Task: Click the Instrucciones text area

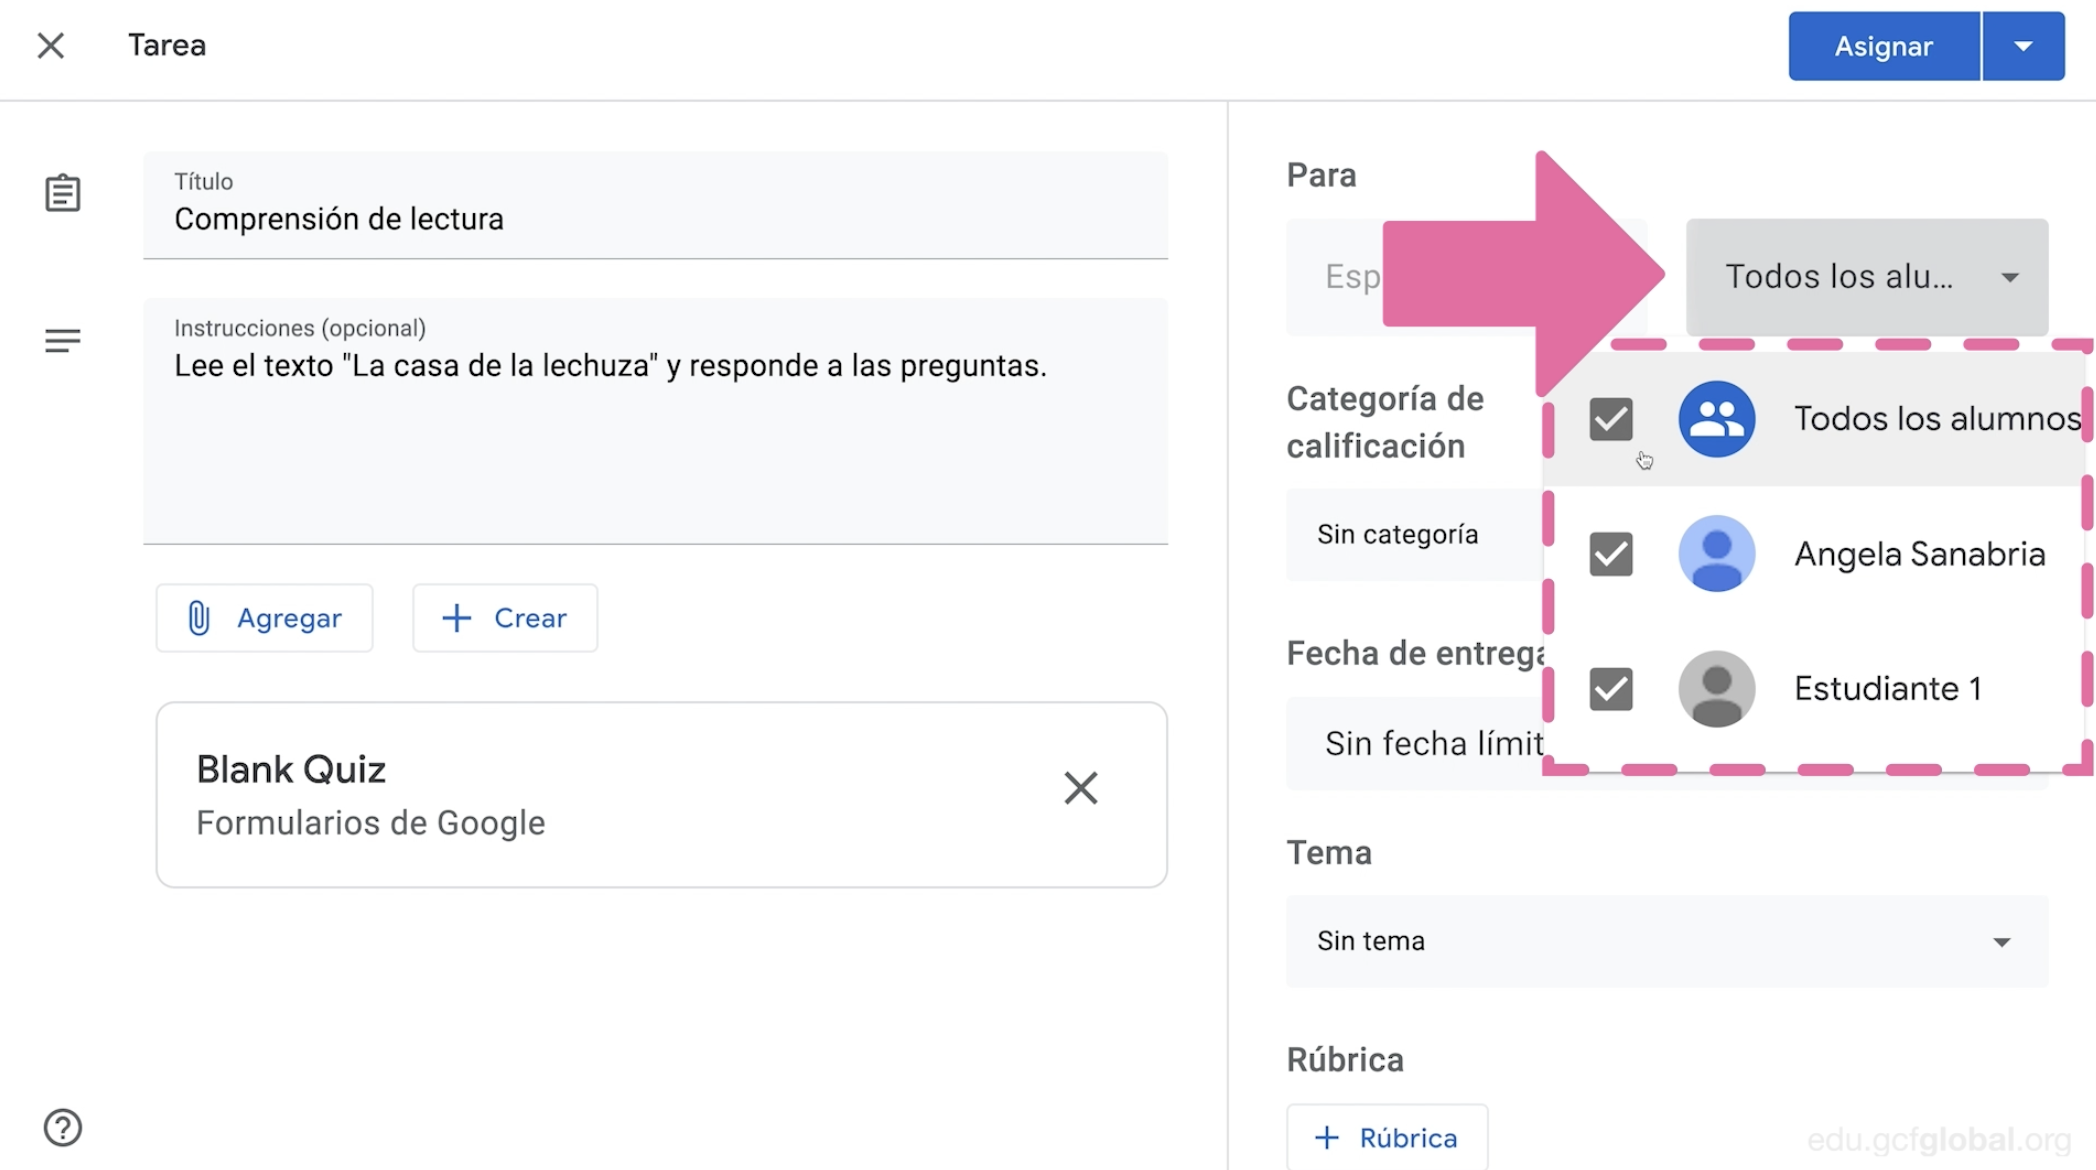Action: [x=655, y=421]
